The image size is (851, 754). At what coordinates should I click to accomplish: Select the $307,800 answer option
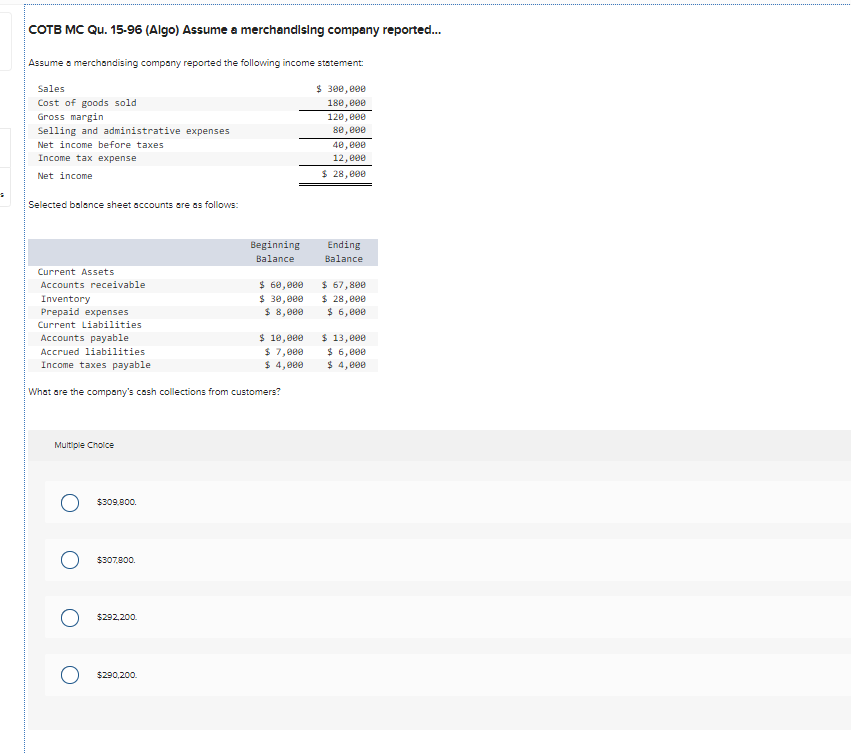pos(70,560)
